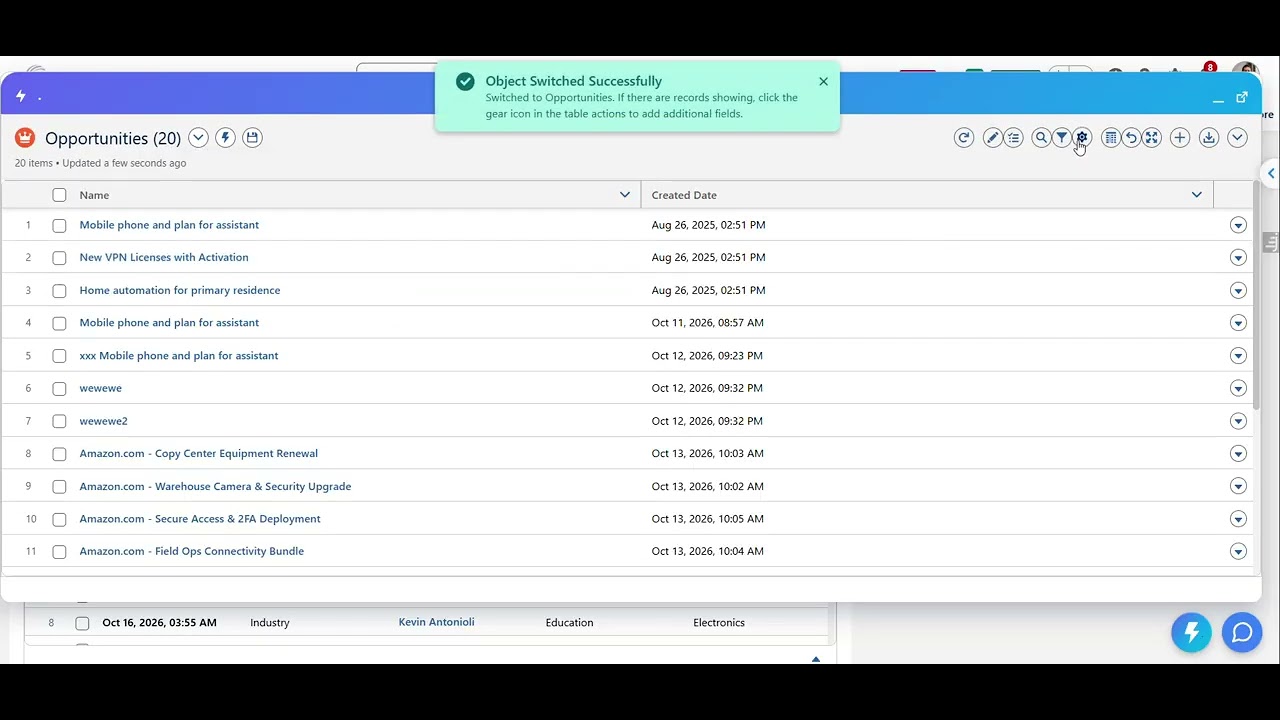Screen dimensions: 1280x720
Task: Tick checkbox for Copy Center Equipment Renewal
Action: (59, 454)
